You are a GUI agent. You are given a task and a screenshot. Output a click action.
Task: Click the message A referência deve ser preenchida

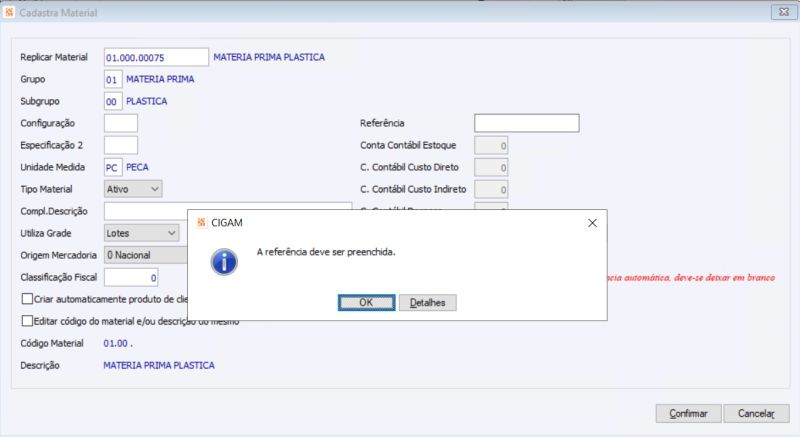click(326, 252)
